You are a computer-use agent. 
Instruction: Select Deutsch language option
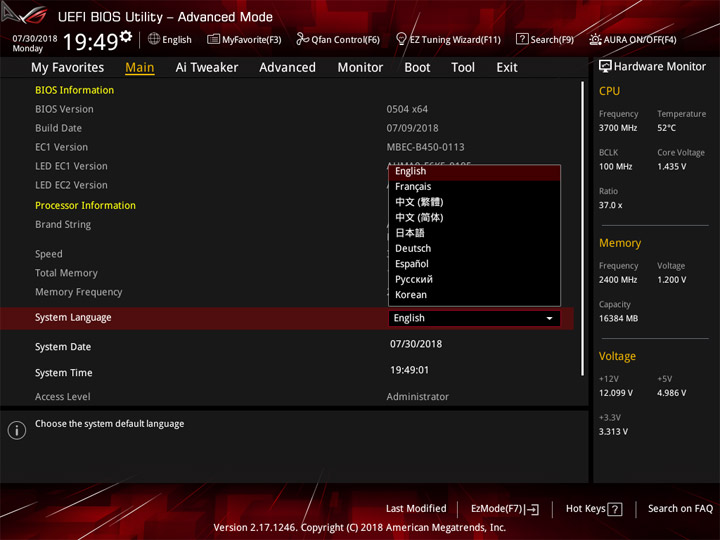474,248
